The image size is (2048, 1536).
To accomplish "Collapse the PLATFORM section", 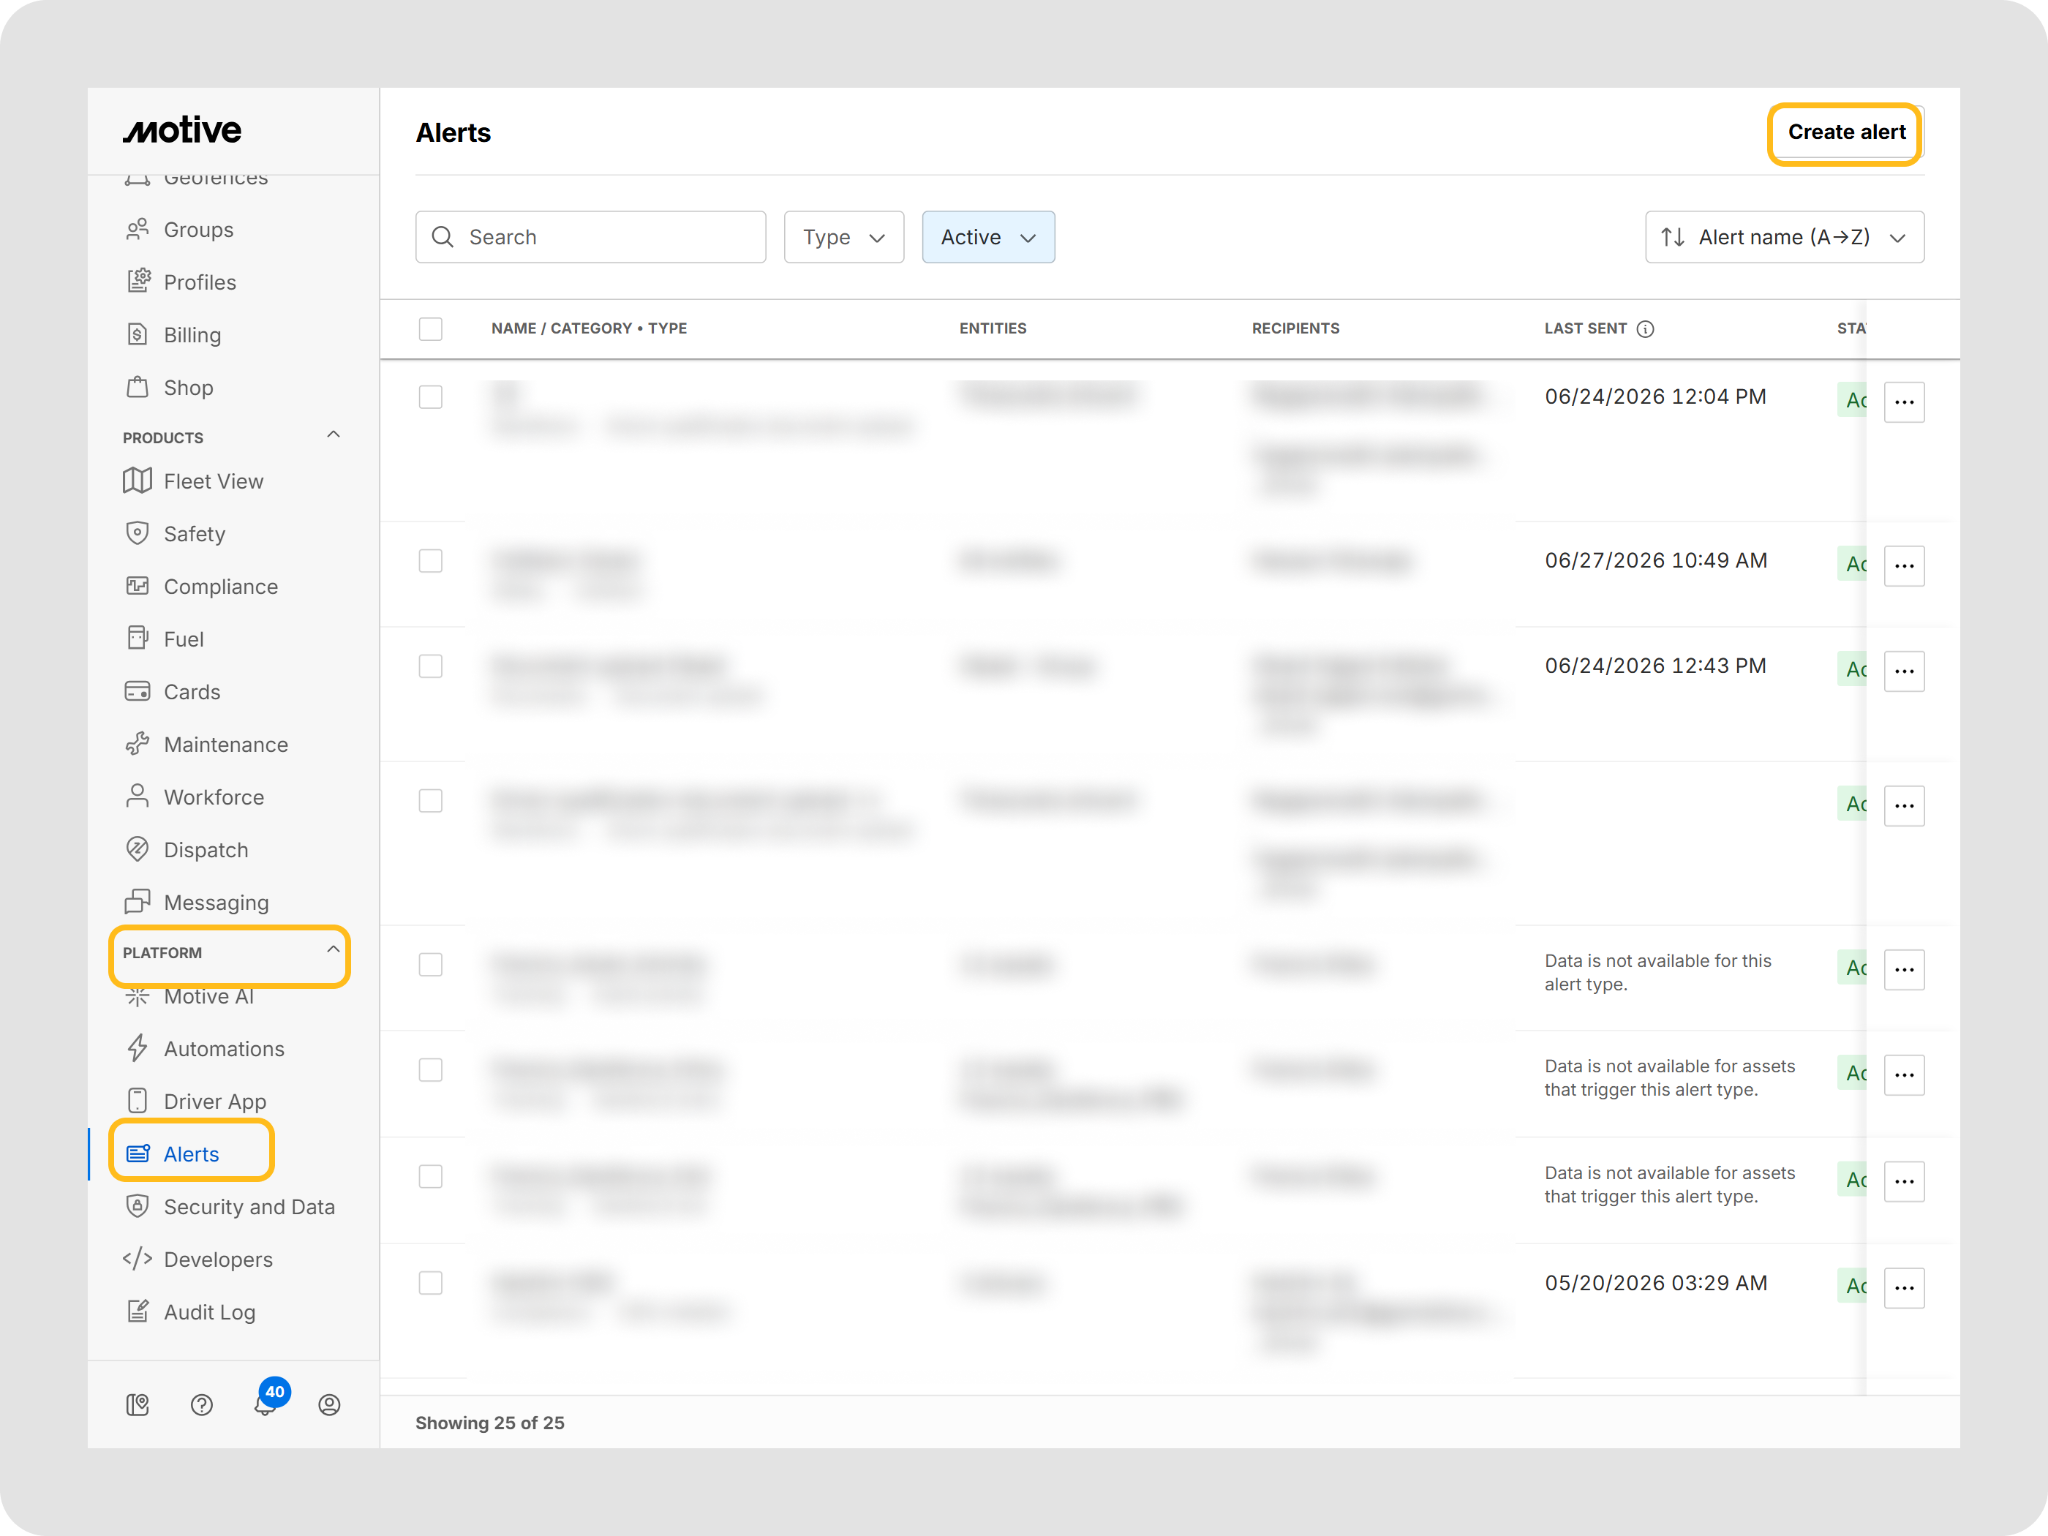I will point(333,950).
